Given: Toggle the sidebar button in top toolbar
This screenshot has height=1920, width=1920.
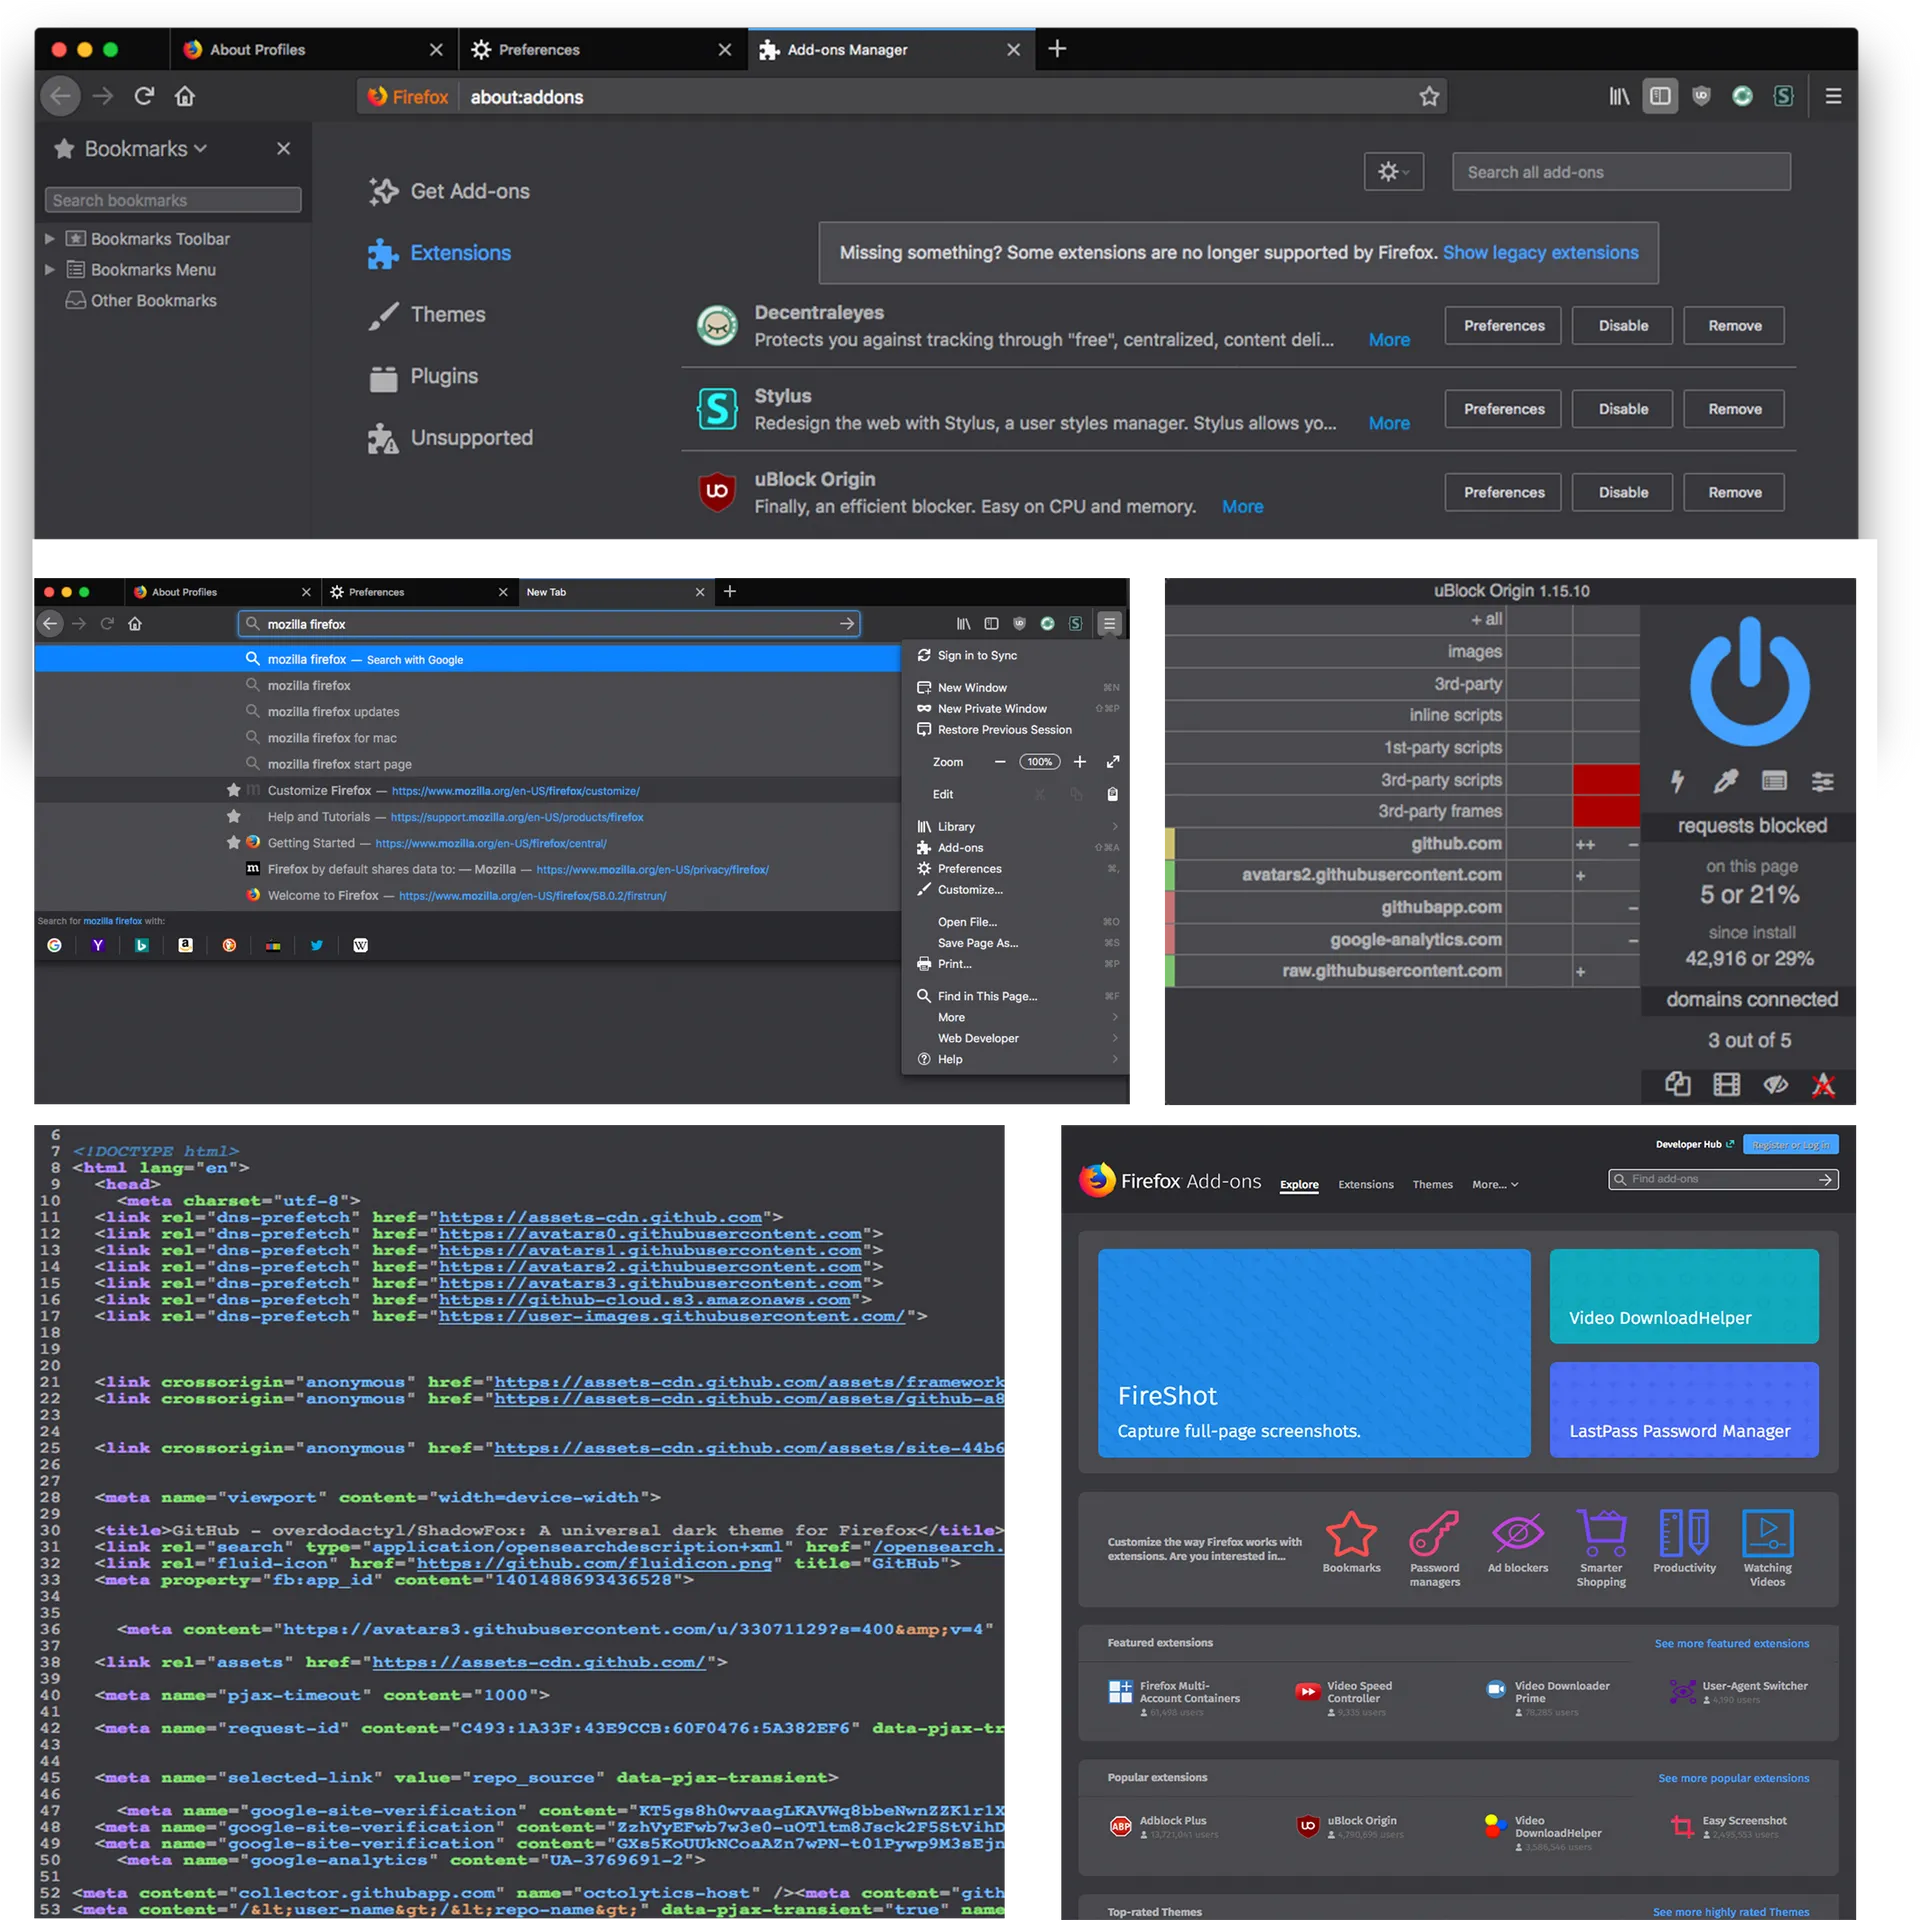Looking at the screenshot, I should coord(1660,96).
